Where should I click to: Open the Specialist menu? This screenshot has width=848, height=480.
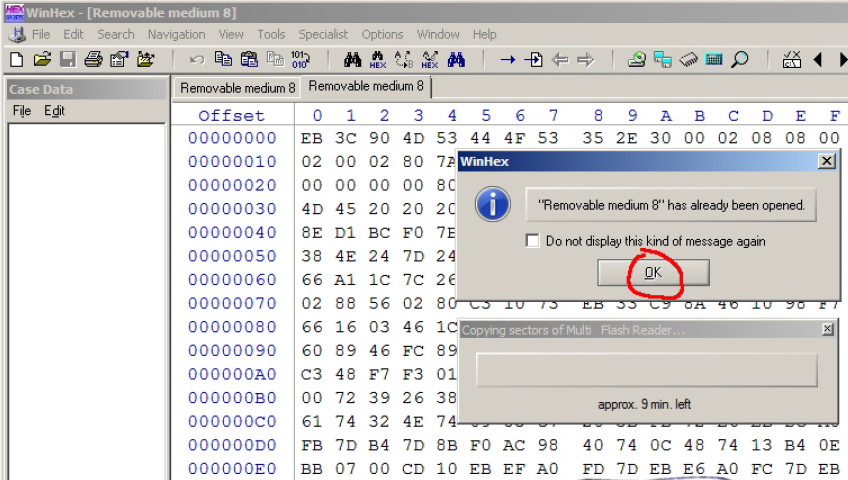pyautogui.click(x=323, y=35)
